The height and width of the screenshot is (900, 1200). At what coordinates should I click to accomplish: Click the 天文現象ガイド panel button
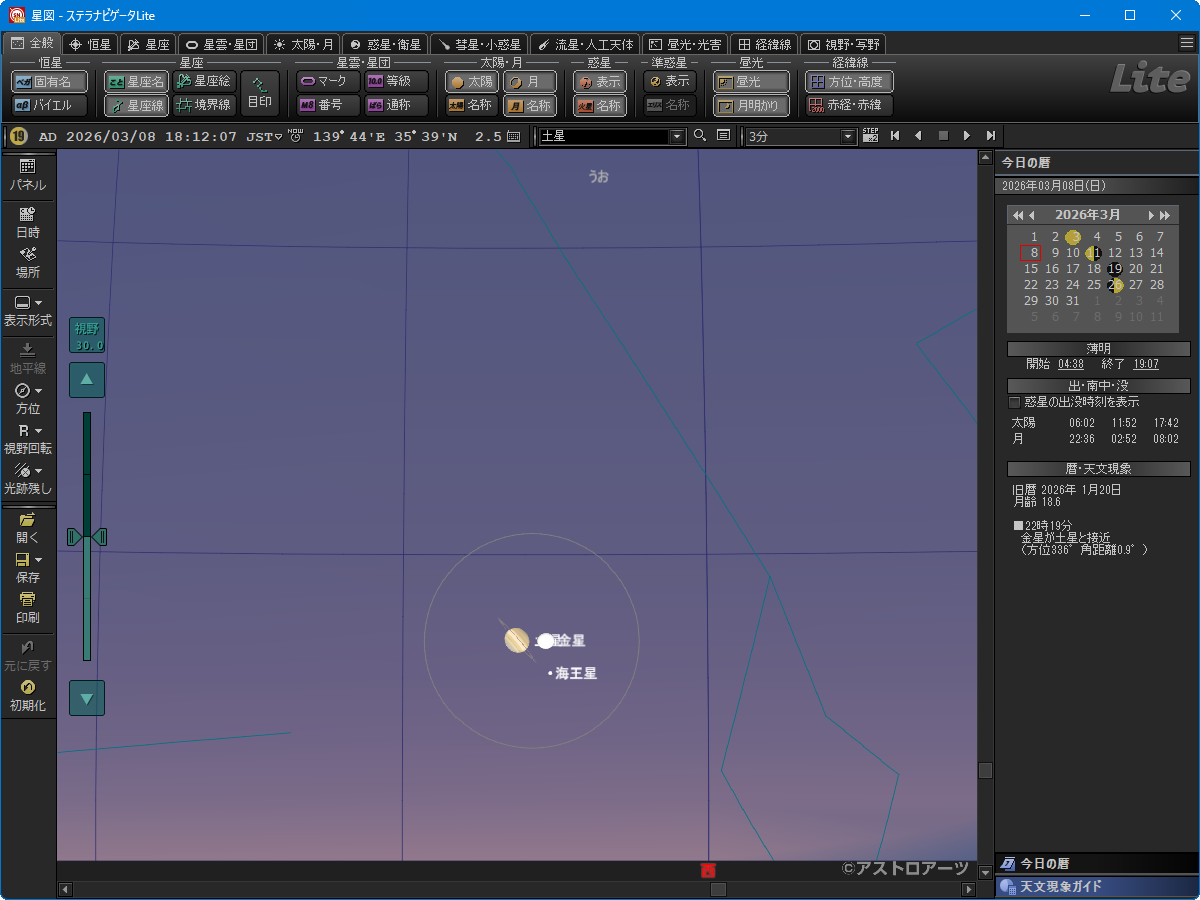1096,887
